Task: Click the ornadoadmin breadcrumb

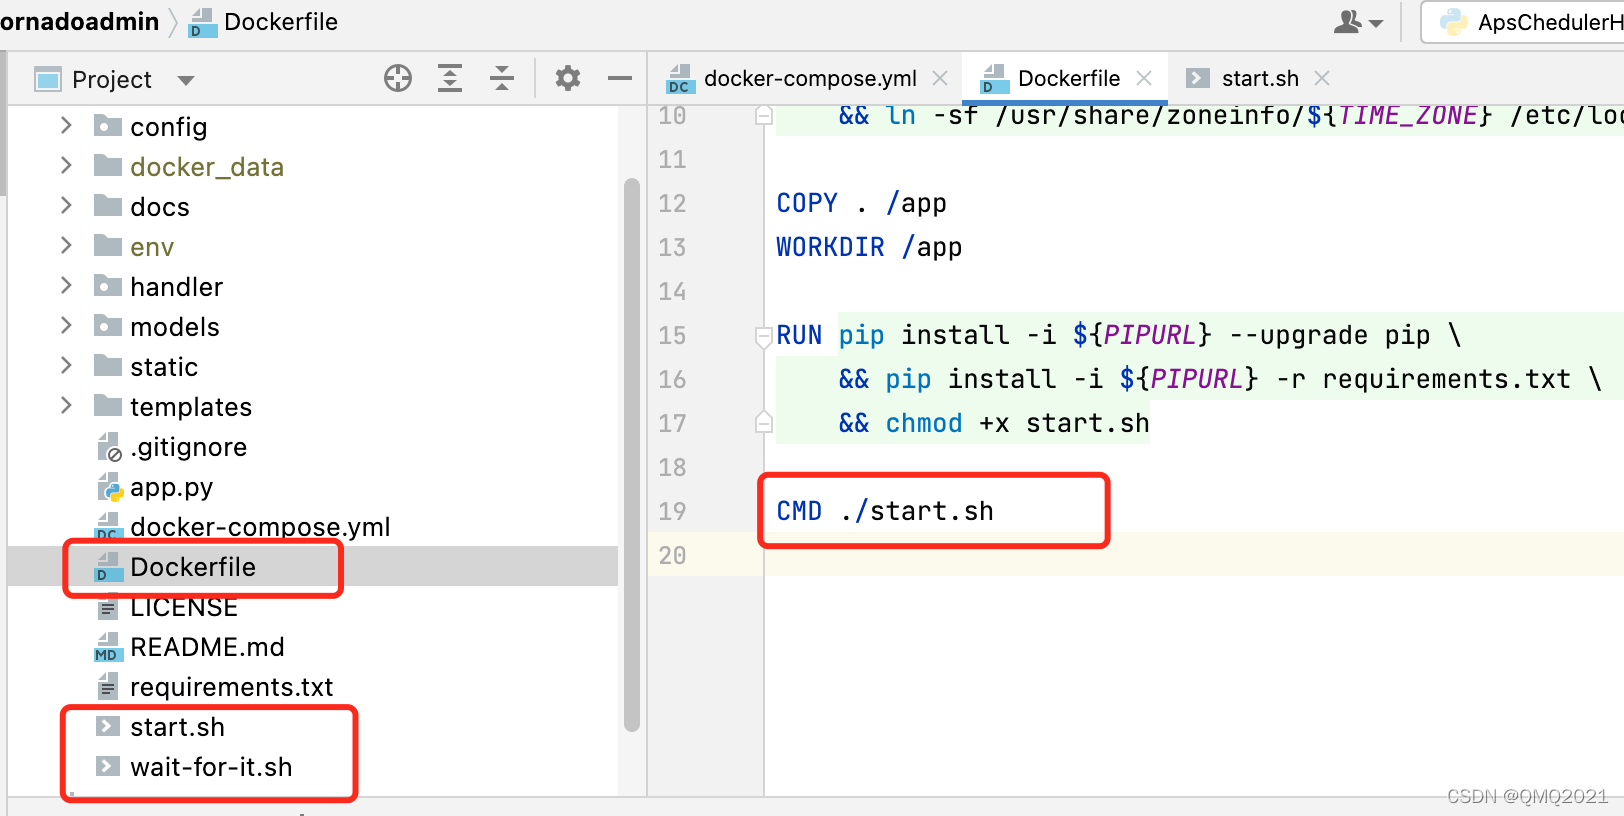Action: [79, 22]
